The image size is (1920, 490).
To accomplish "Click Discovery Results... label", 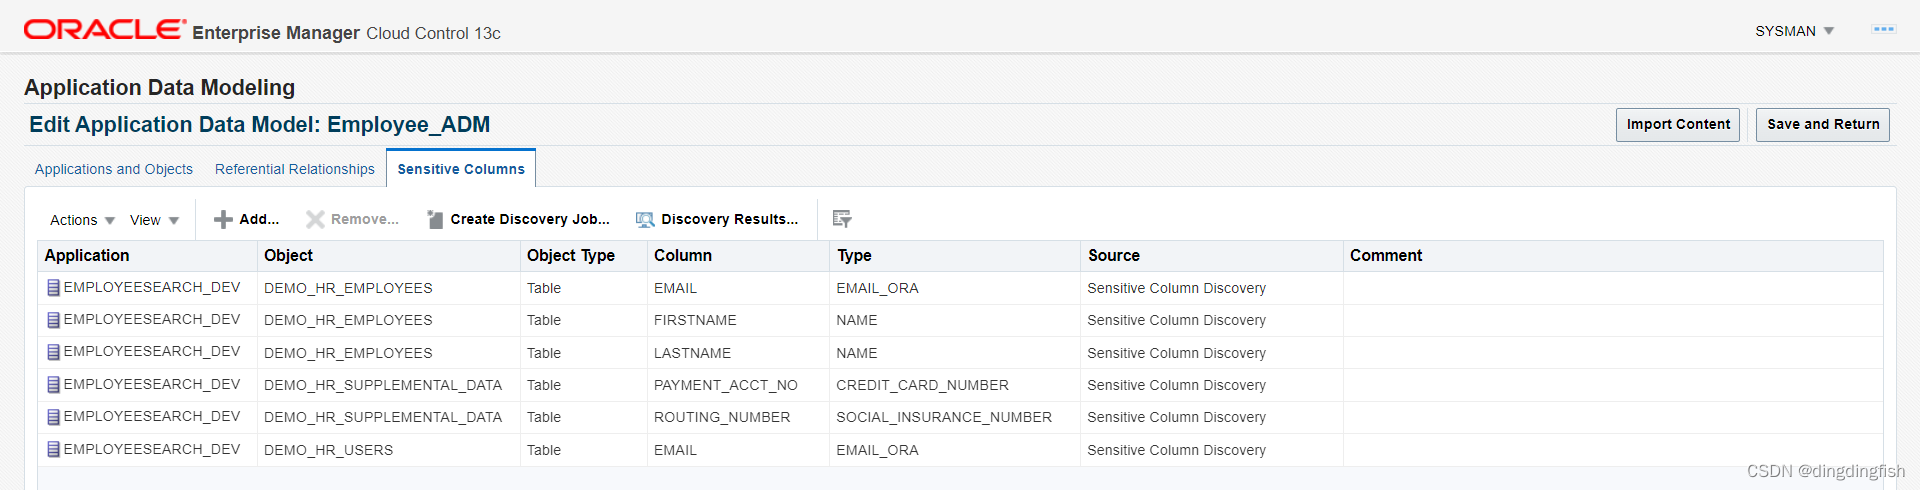I will click(730, 219).
